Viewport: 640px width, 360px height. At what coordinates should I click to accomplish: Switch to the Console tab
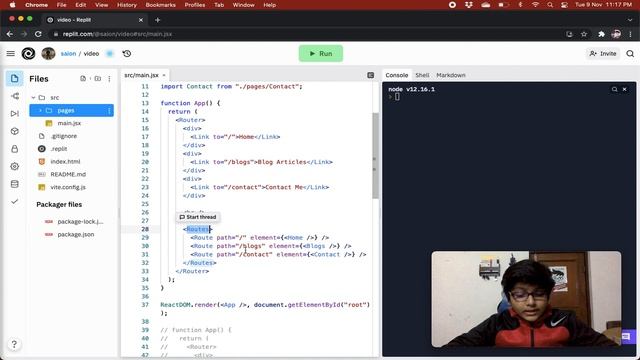tap(397, 75)
